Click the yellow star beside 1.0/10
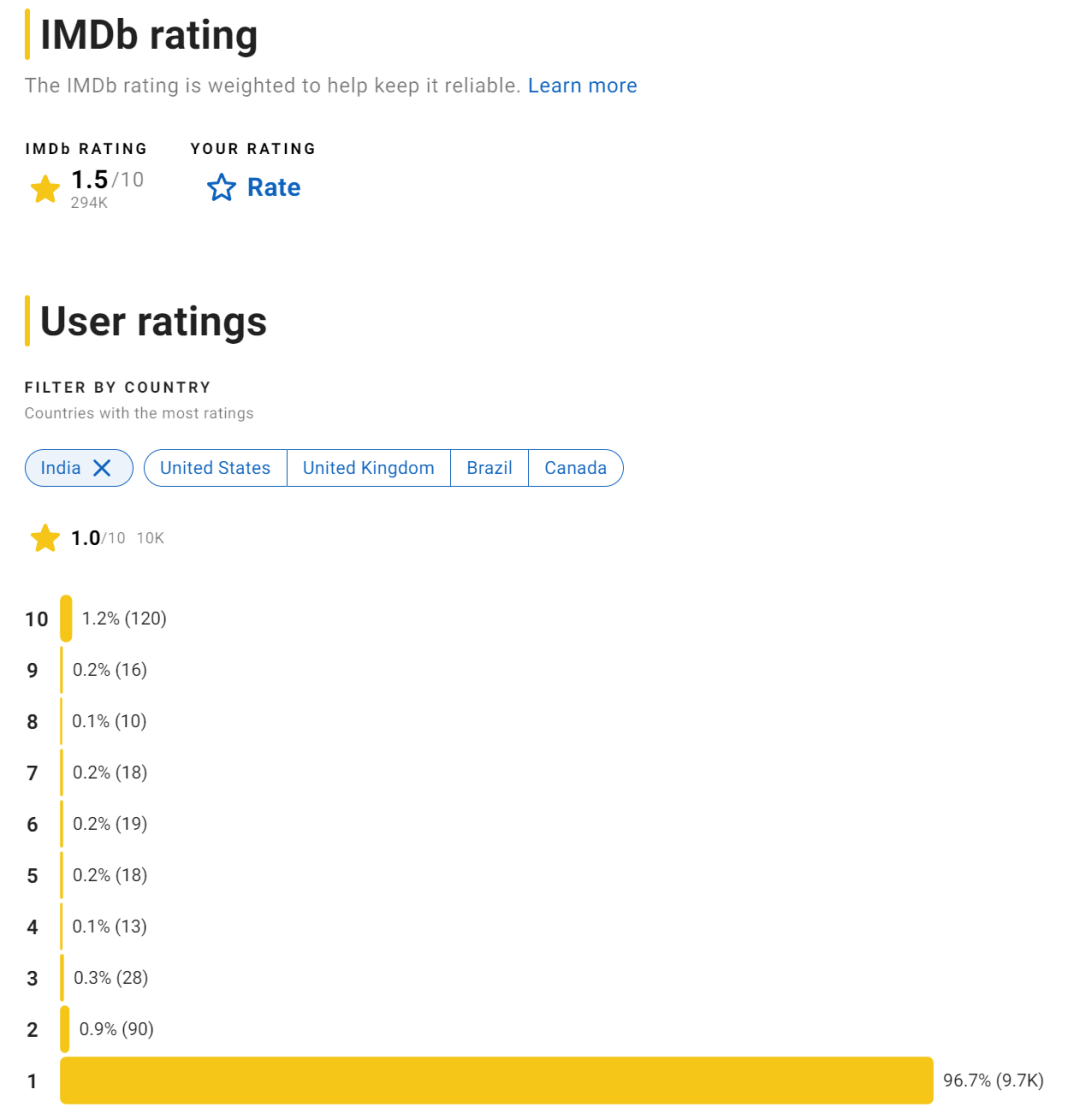This screenshot has height=1113, width=1080. pos(45,538)
